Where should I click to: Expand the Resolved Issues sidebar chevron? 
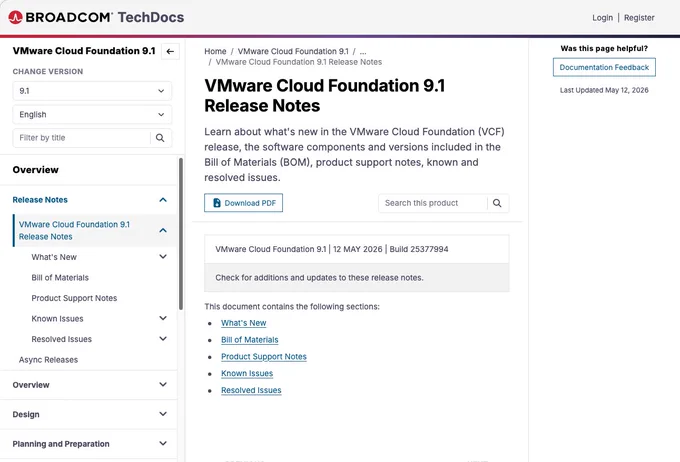(x=163, y=338)
